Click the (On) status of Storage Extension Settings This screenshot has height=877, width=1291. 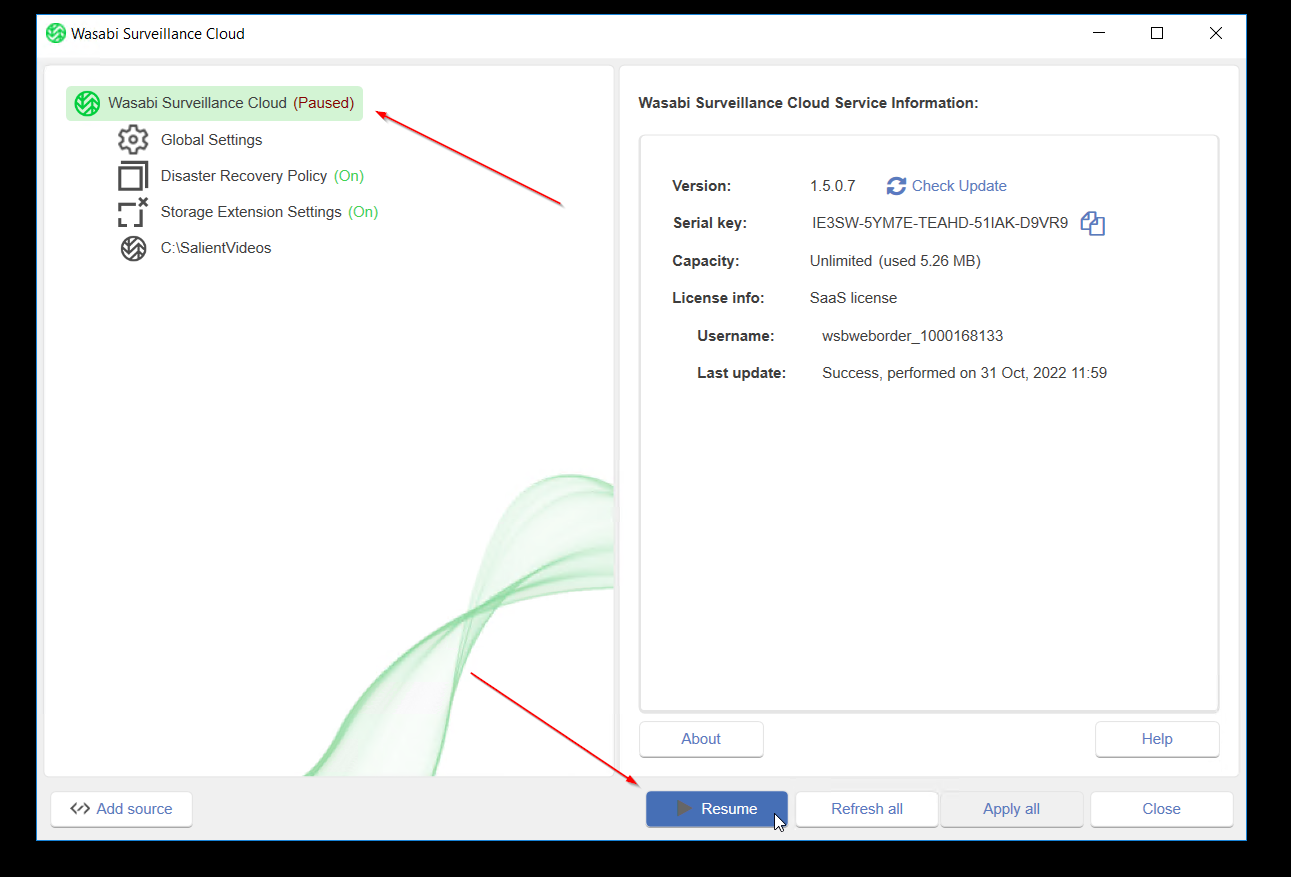[x=363, y=212]
